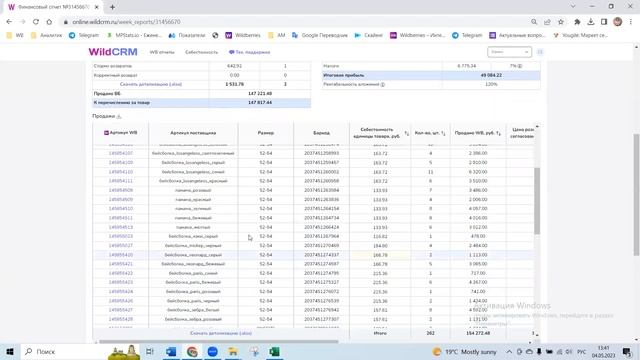Open article 145954510 link
Image resolution: width=640 pixels, height=360 pixels.
(121, 209)
